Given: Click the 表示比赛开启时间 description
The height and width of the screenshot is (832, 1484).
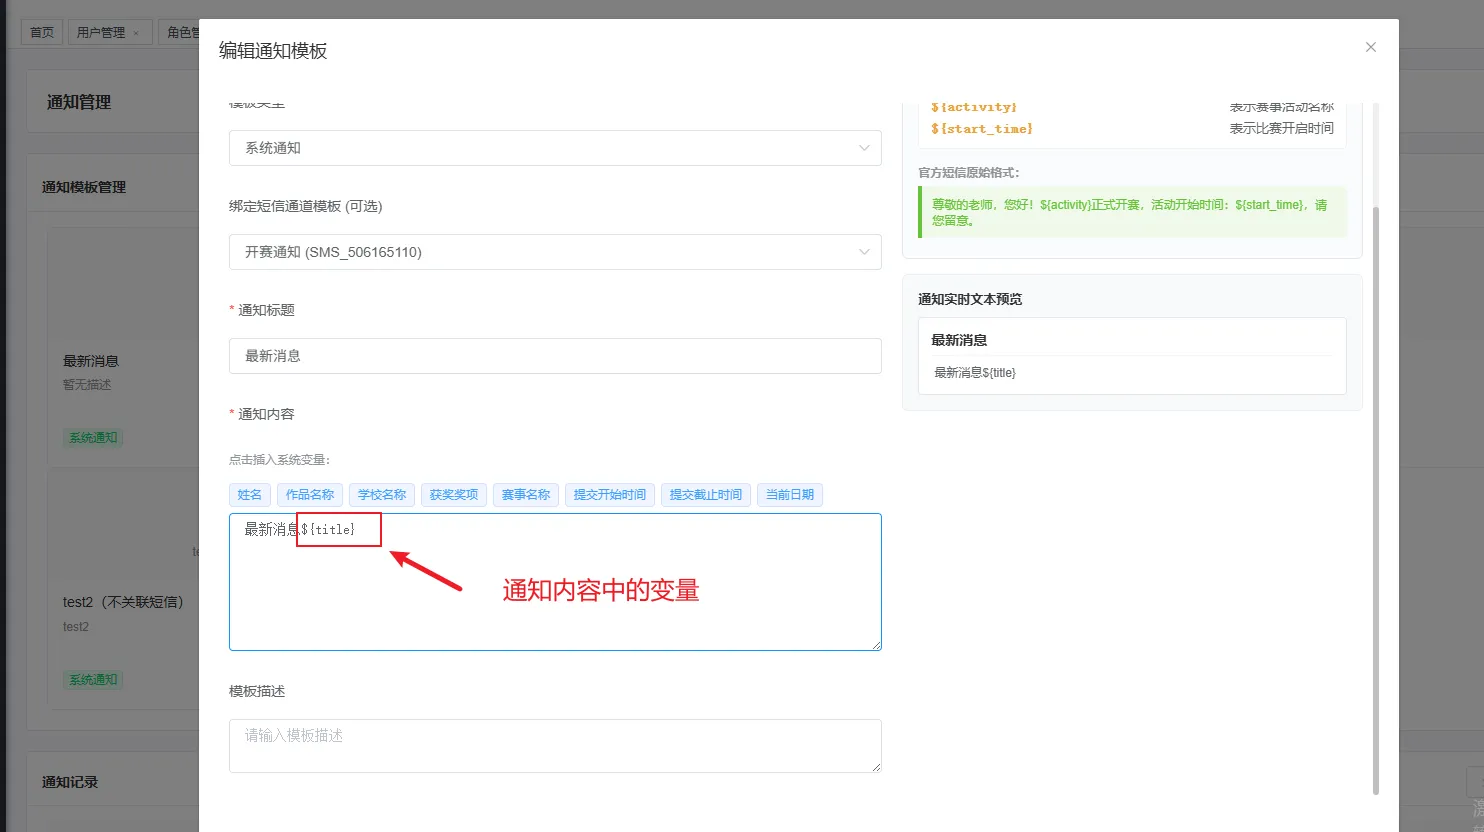Looking at the screenshot, I should point(1282,129).
